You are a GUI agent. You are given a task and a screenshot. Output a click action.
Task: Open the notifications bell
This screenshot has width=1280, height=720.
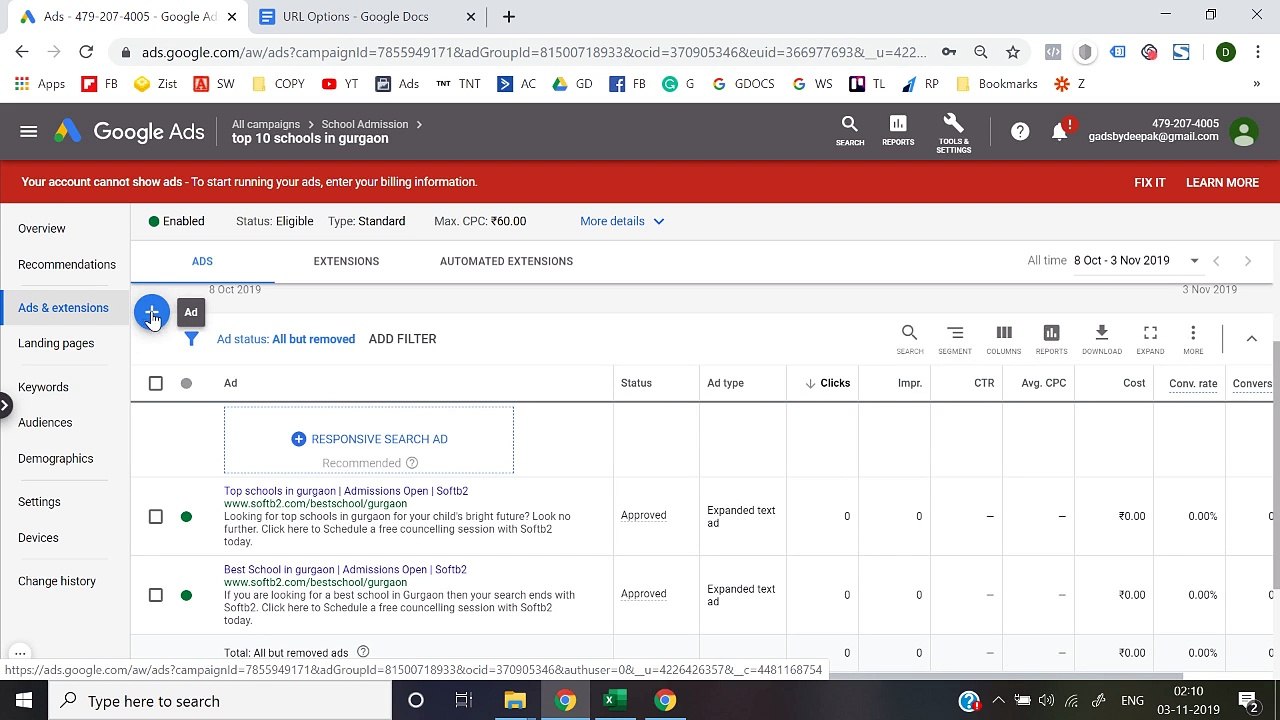(x=1060, y=131)
